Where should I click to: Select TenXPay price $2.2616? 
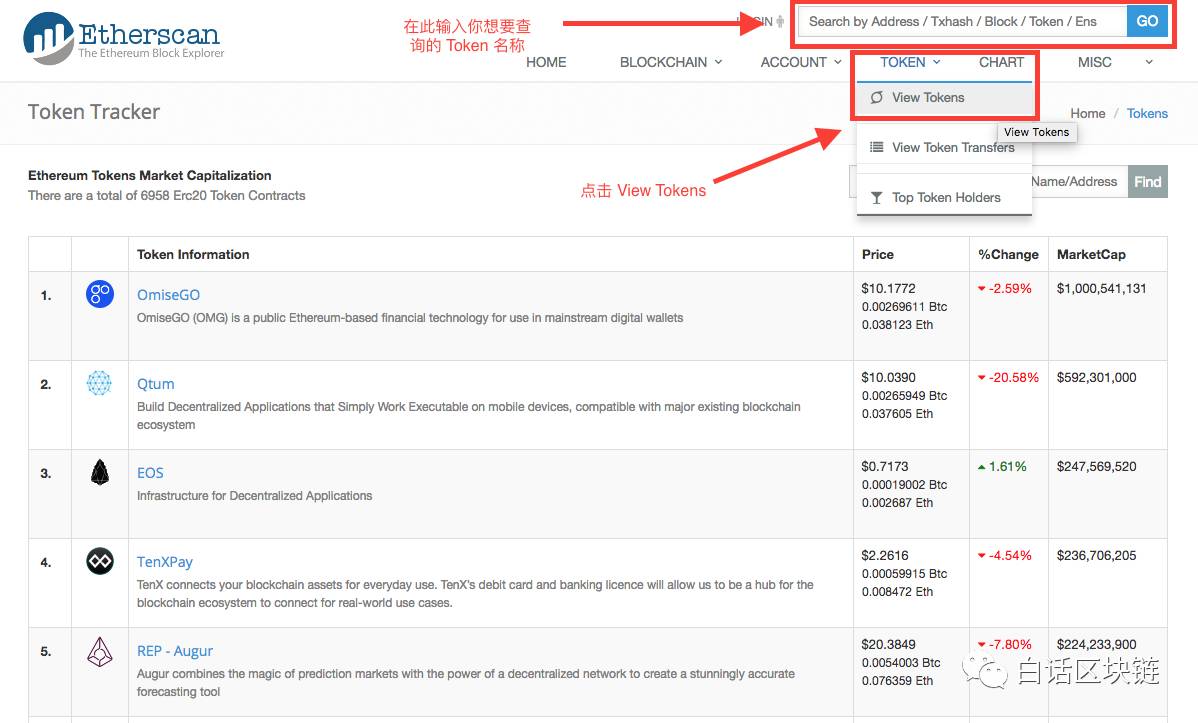pos(885,556)
